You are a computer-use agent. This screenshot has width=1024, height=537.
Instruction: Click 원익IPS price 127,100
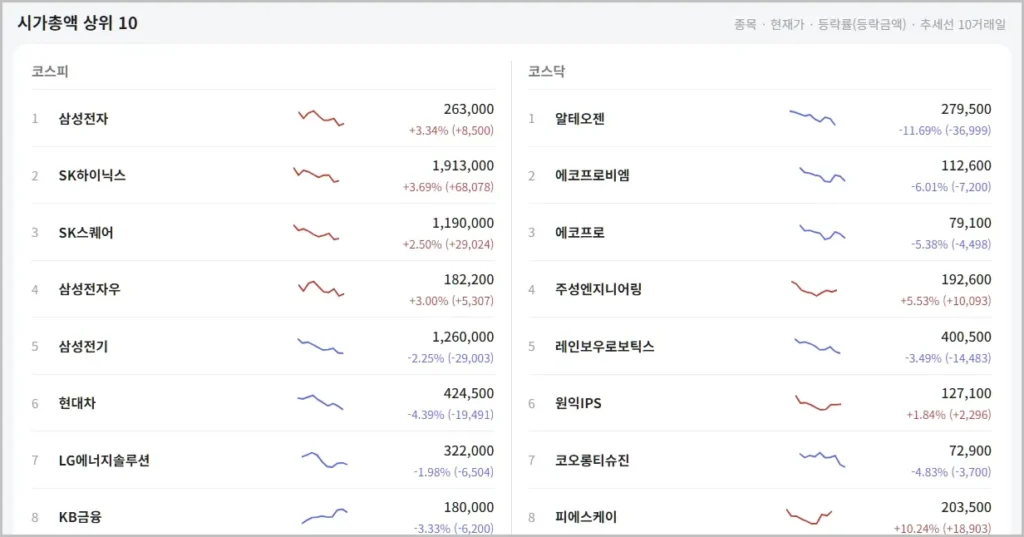point(966,393)
